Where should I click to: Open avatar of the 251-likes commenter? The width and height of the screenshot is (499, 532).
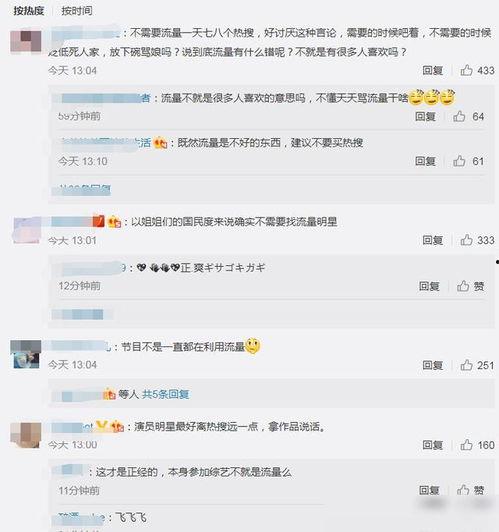pos(26,354)
